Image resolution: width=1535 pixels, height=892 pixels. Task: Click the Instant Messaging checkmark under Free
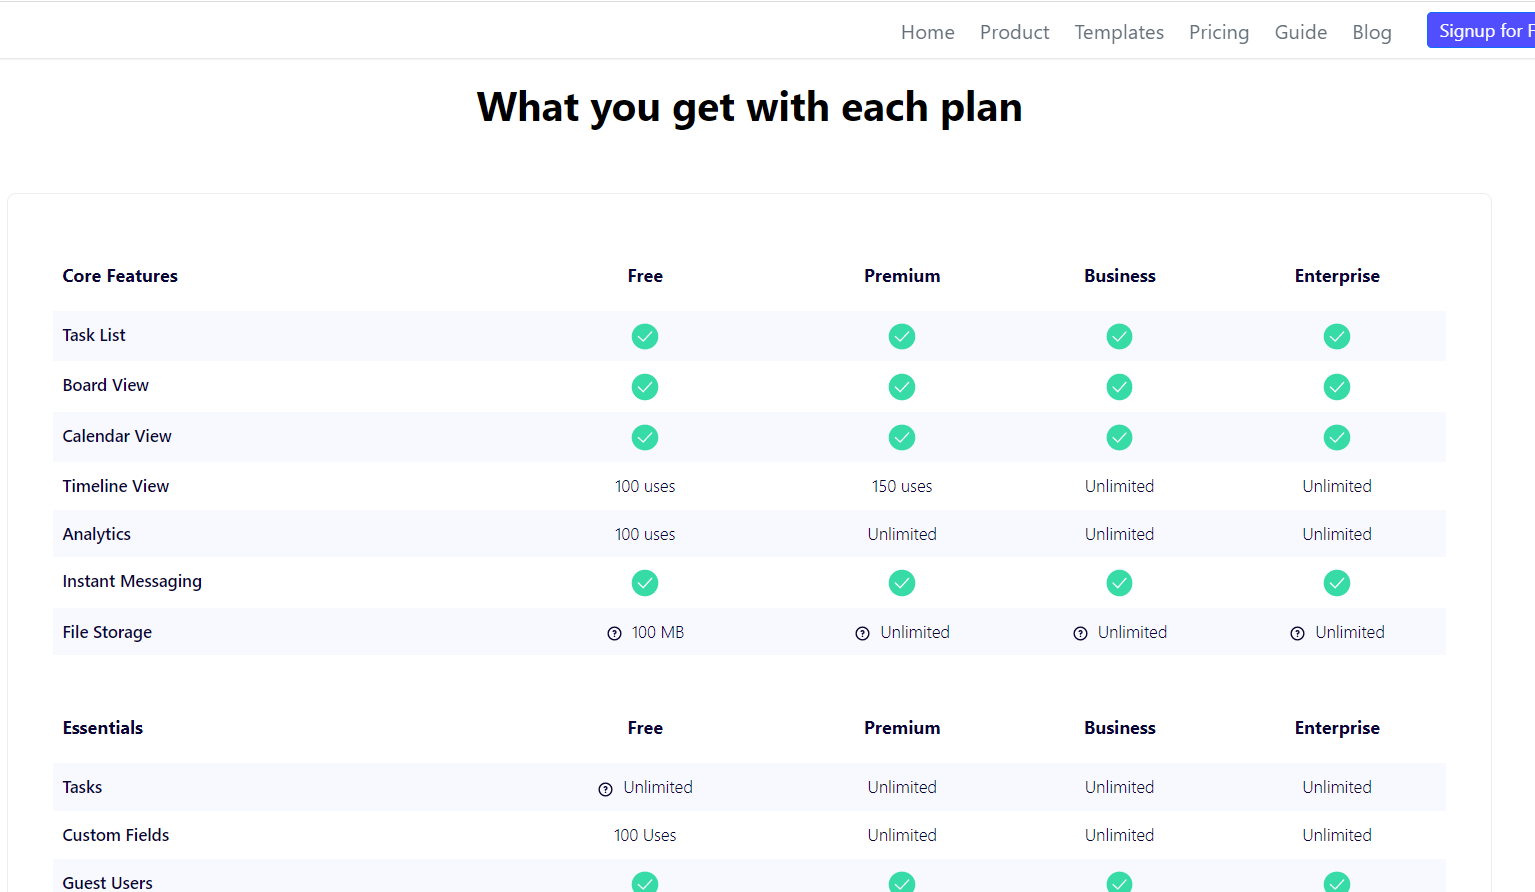point(645,582)
